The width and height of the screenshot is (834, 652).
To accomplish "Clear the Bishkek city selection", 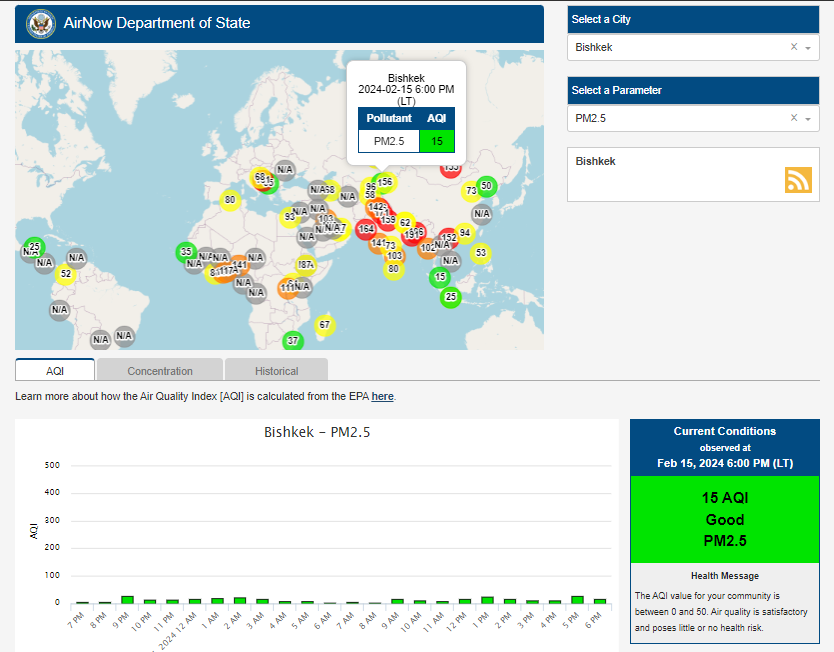I will (794, 47).
